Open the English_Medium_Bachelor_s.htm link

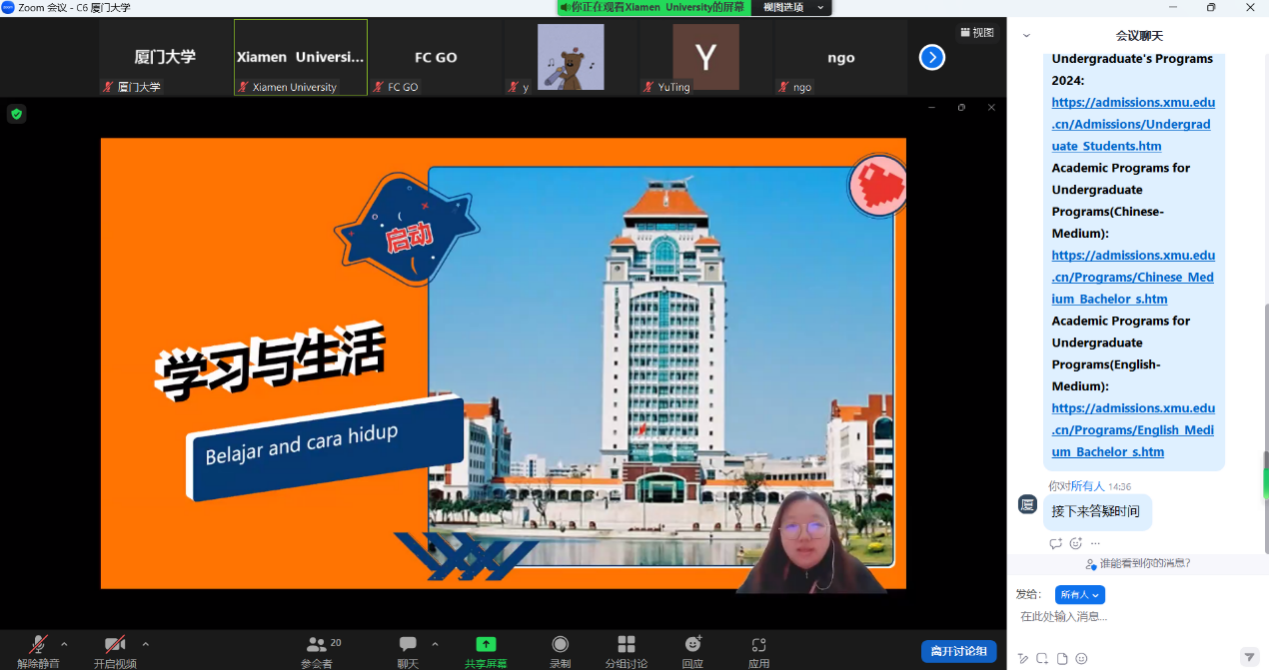click(x=1132, y=430)
